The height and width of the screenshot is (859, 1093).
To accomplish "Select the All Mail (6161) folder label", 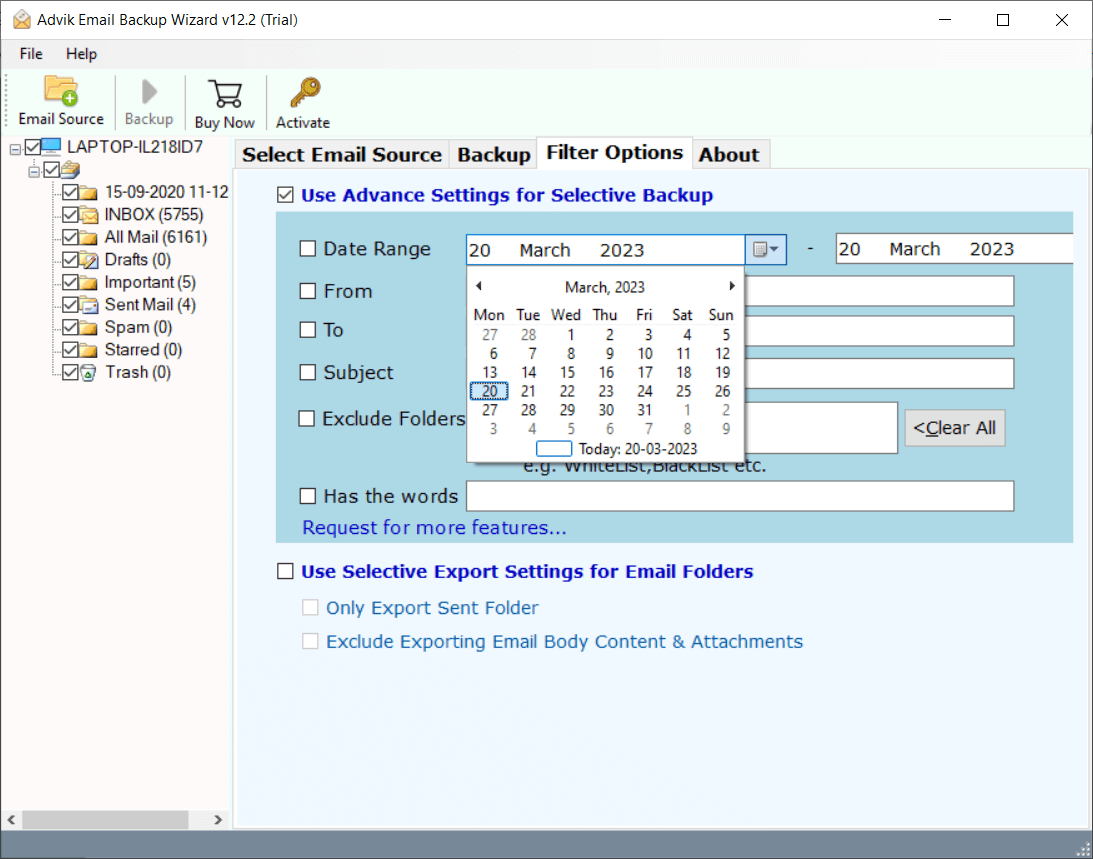I will click(x=155, y=237).
